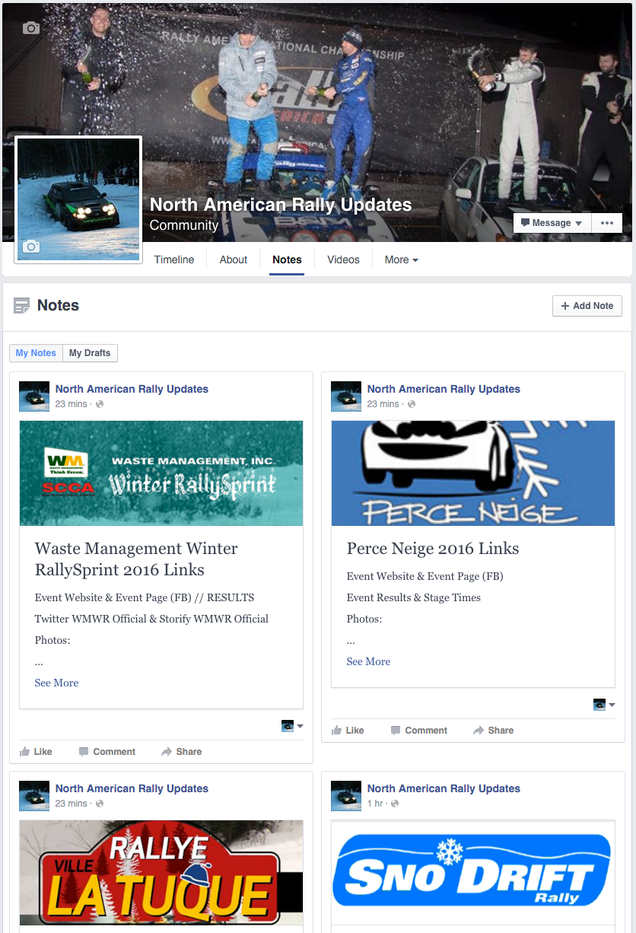The width and height of the screenshot is (636, 933).
Task: Open Perce Neige 2016 Links title
Action: [433, 549]
